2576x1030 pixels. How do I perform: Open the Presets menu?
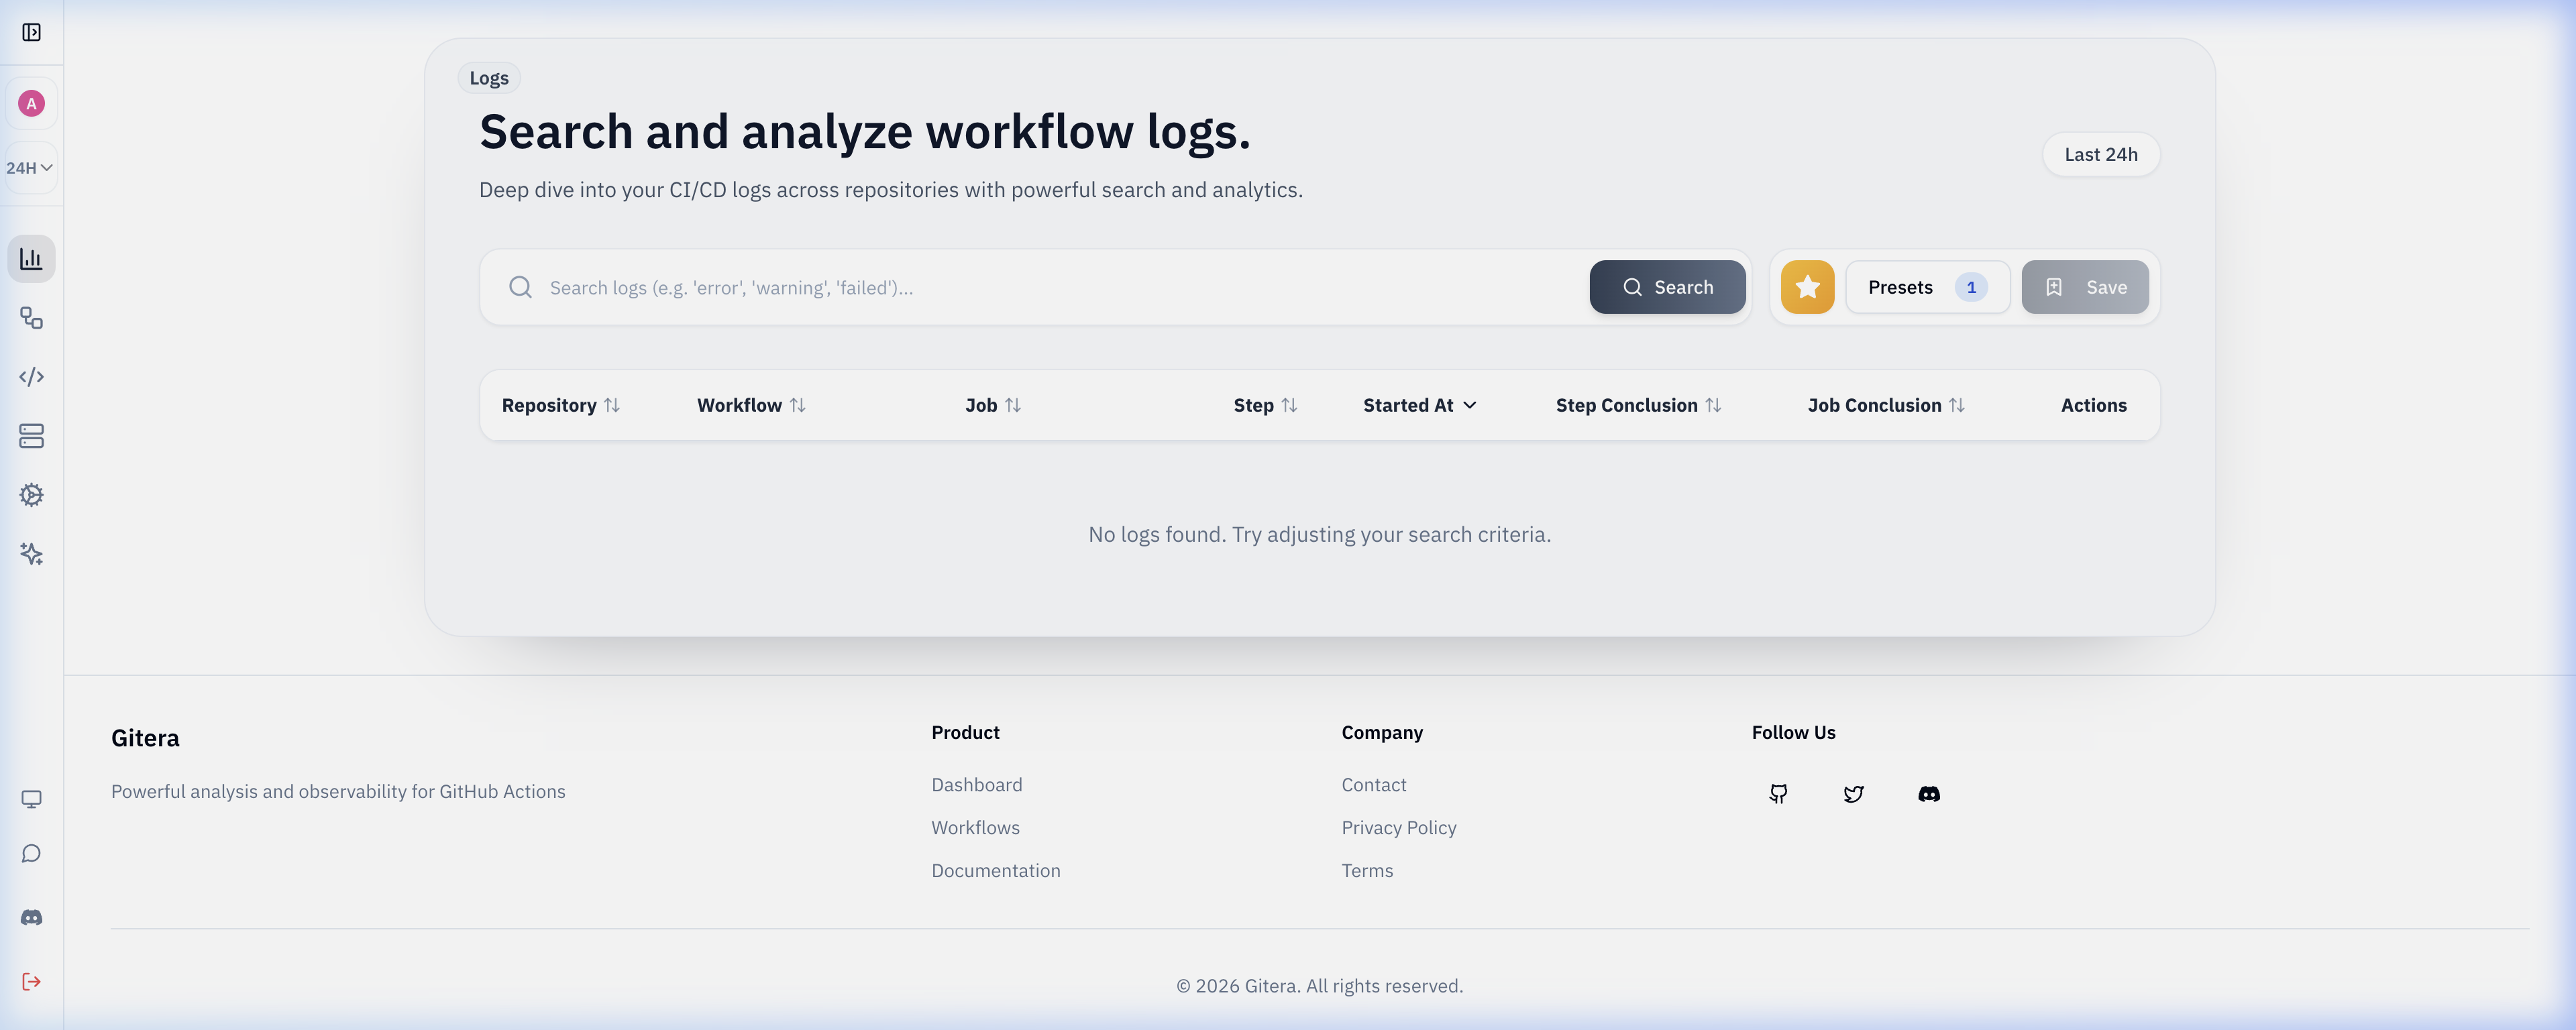click(x=1927, y=287)
